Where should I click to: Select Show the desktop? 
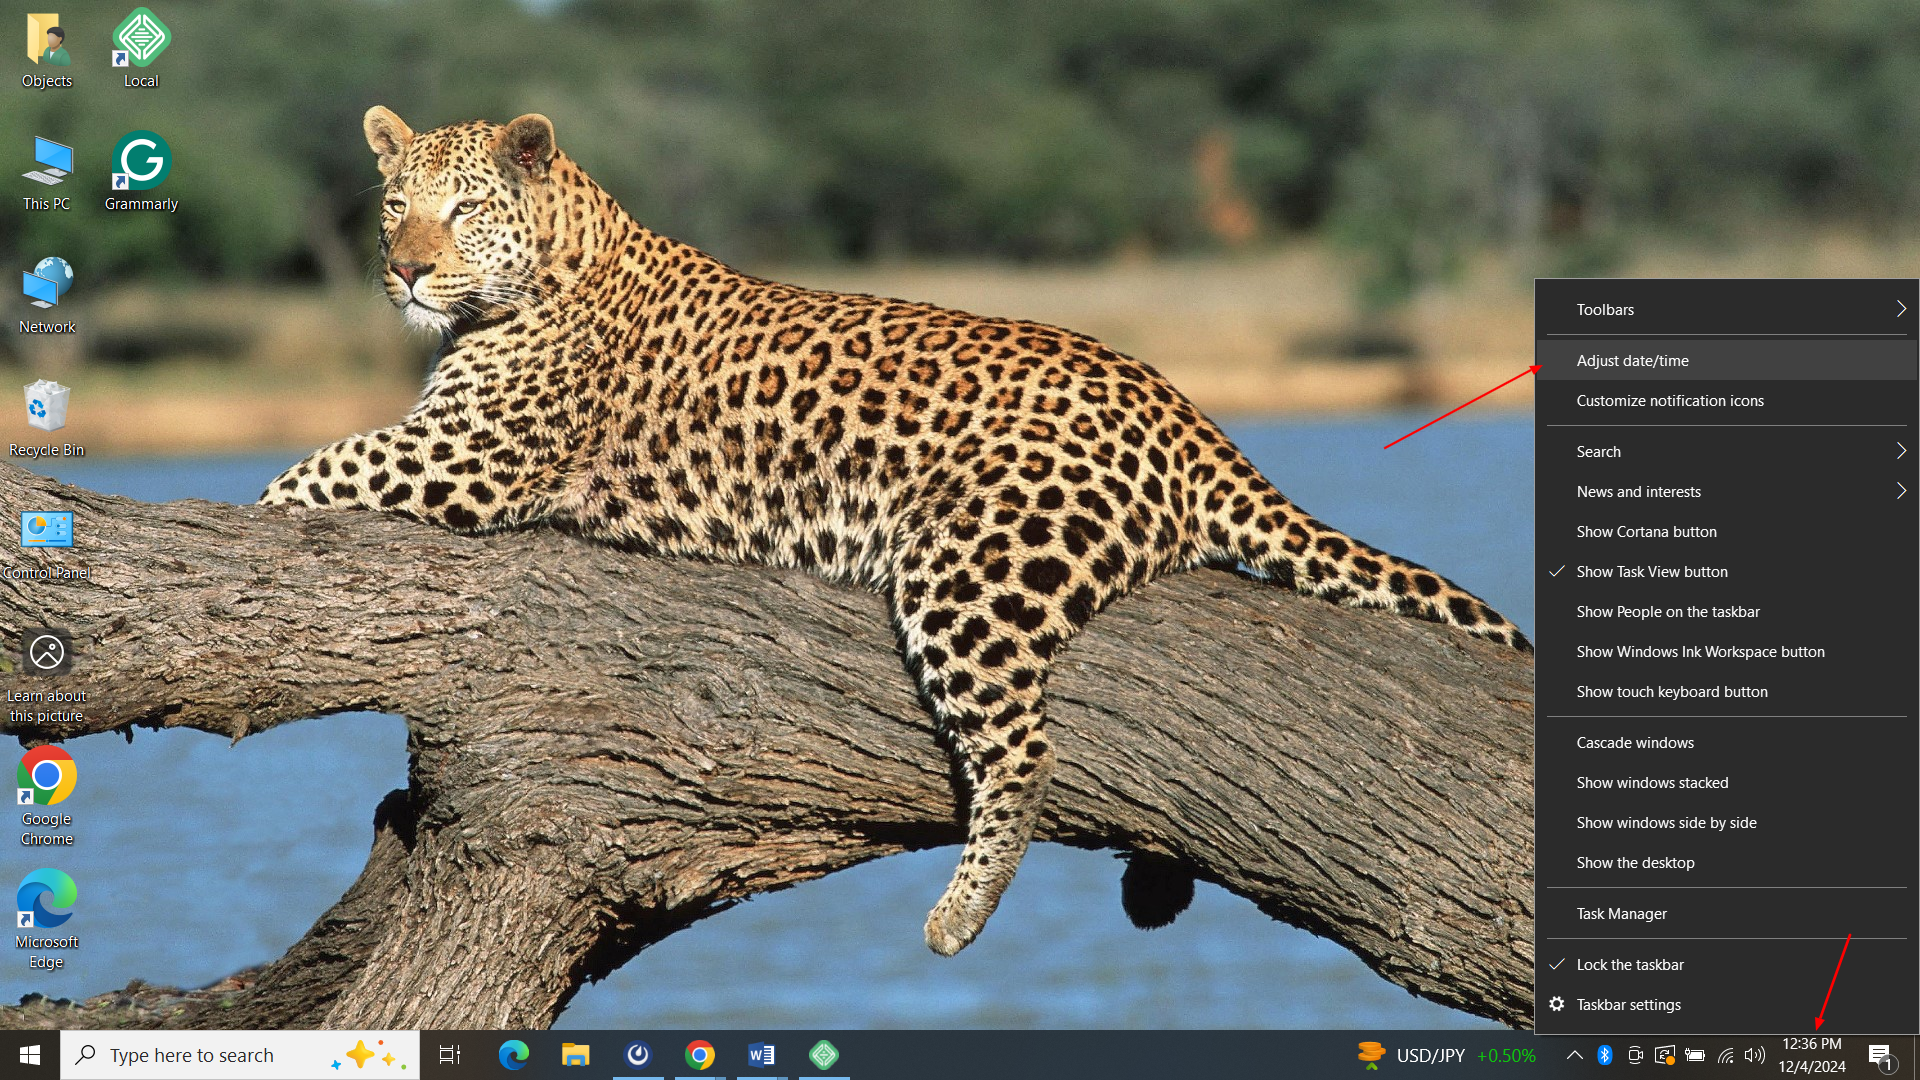(x=1727, y=862)
